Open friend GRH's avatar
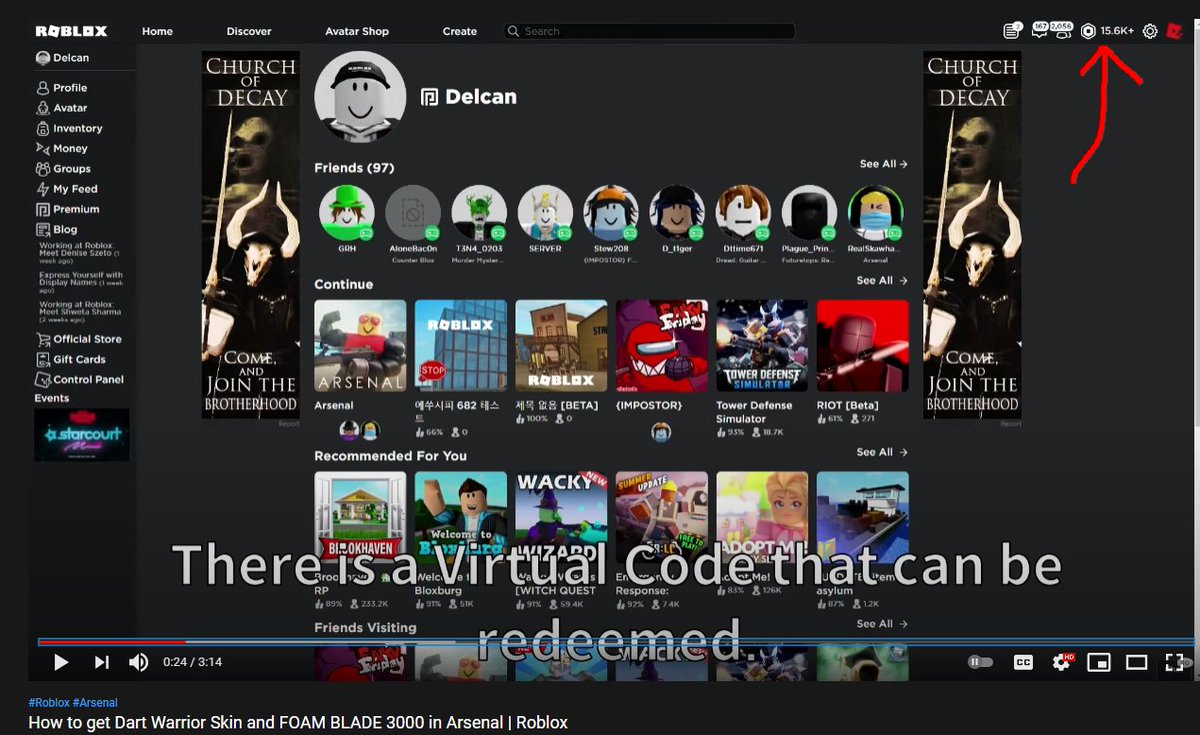The height and width of the screenshot is (735, 1200). coord(347,212)
